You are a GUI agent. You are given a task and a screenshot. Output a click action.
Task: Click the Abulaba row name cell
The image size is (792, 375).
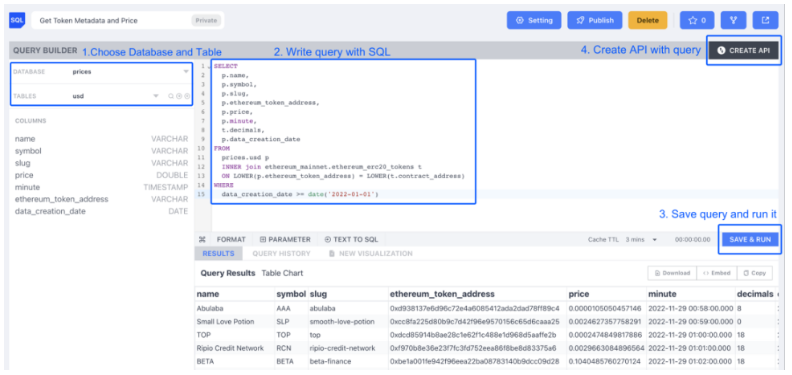click(x=209, y=308)
